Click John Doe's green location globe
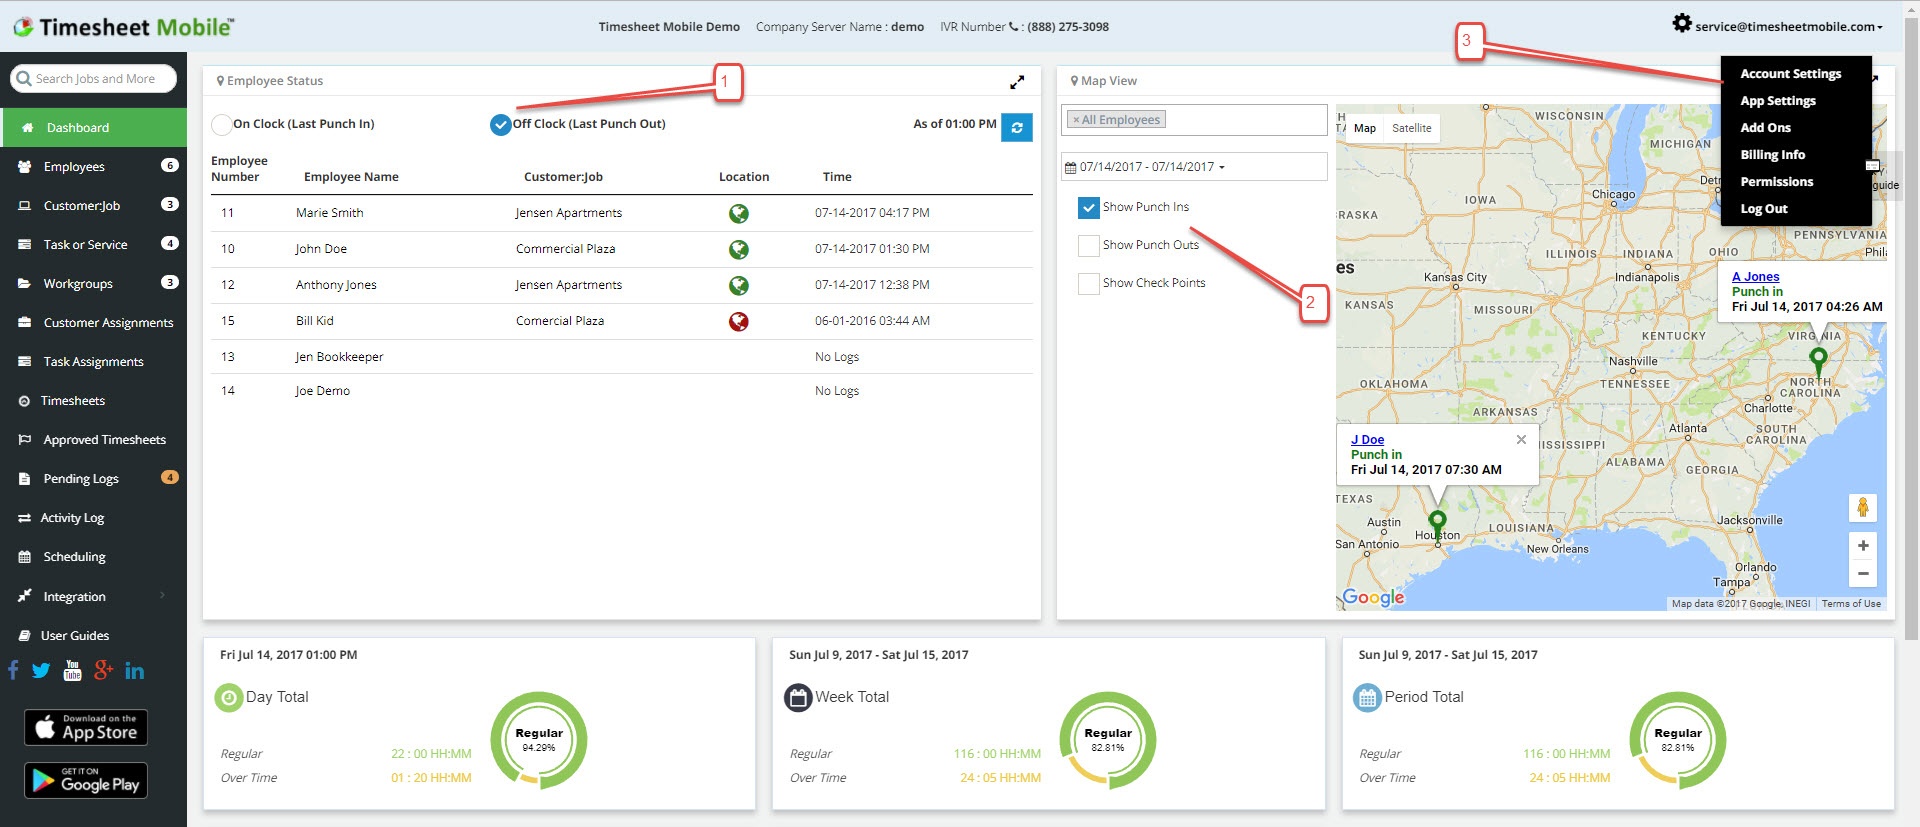This screenshot has width=1920, height=827. tap(739, 249)
